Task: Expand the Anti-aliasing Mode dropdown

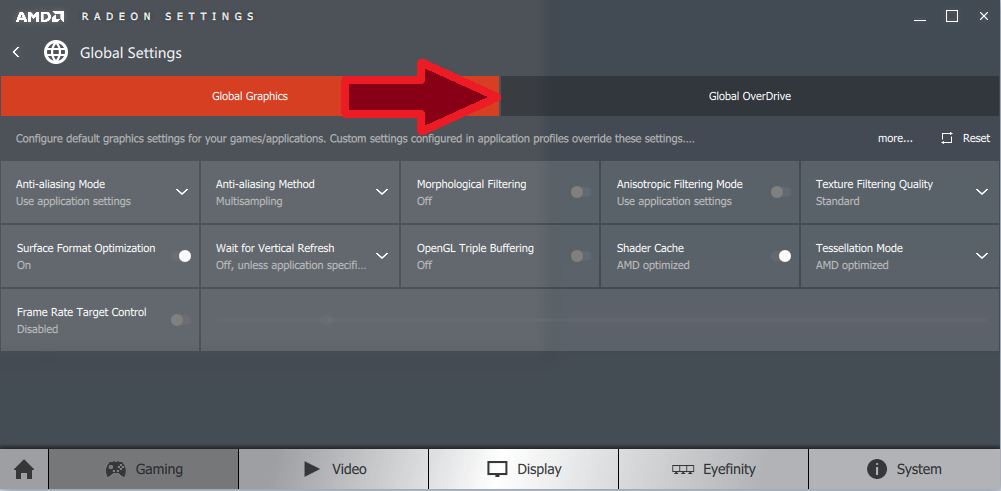Action: tap(182, 192)
